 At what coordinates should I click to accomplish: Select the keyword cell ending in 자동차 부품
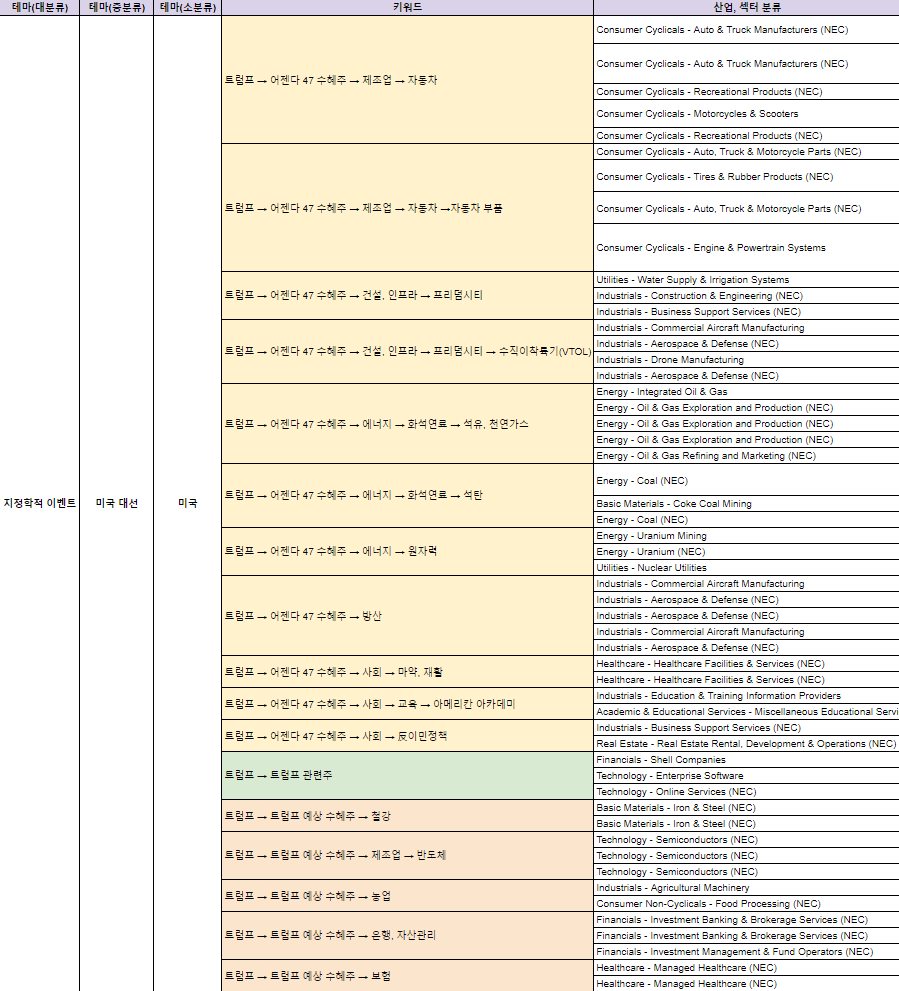(x=407, y=208)
